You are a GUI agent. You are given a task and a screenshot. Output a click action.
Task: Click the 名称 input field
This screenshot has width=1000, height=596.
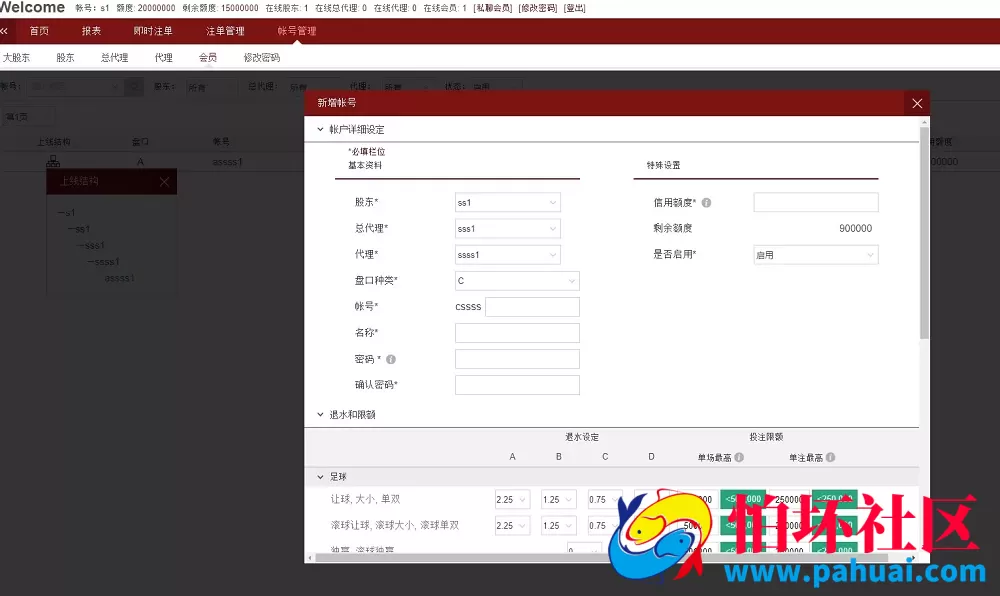point(517,332)
